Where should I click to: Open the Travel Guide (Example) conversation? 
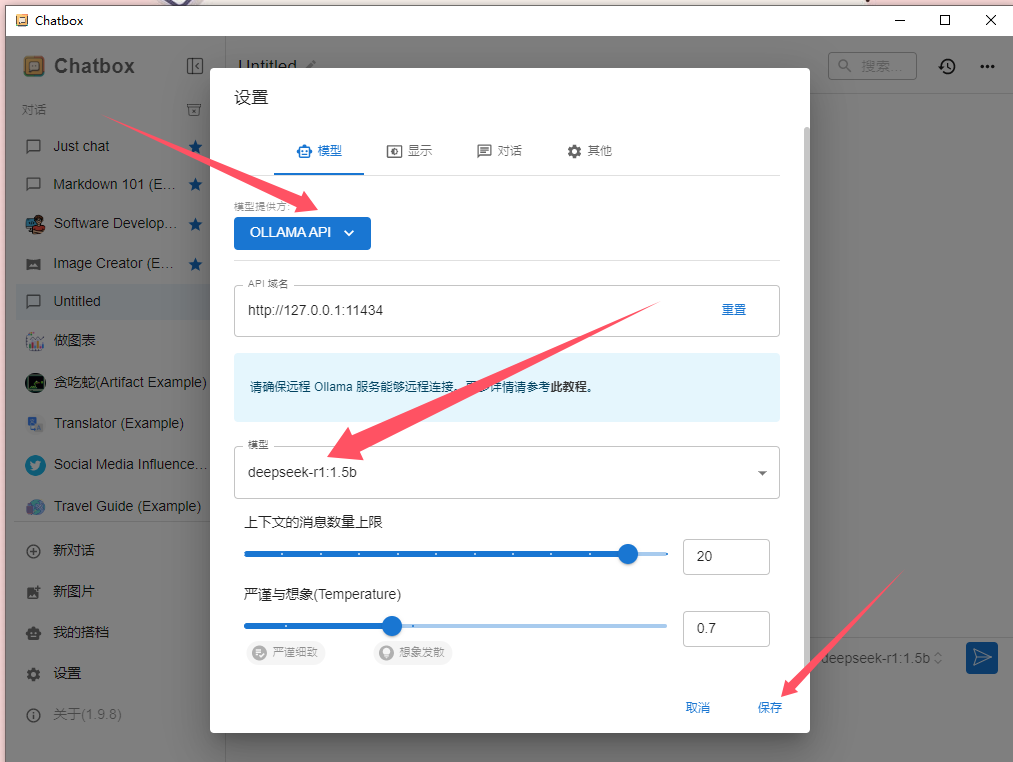pyautogui.click(x=127, y=506)
